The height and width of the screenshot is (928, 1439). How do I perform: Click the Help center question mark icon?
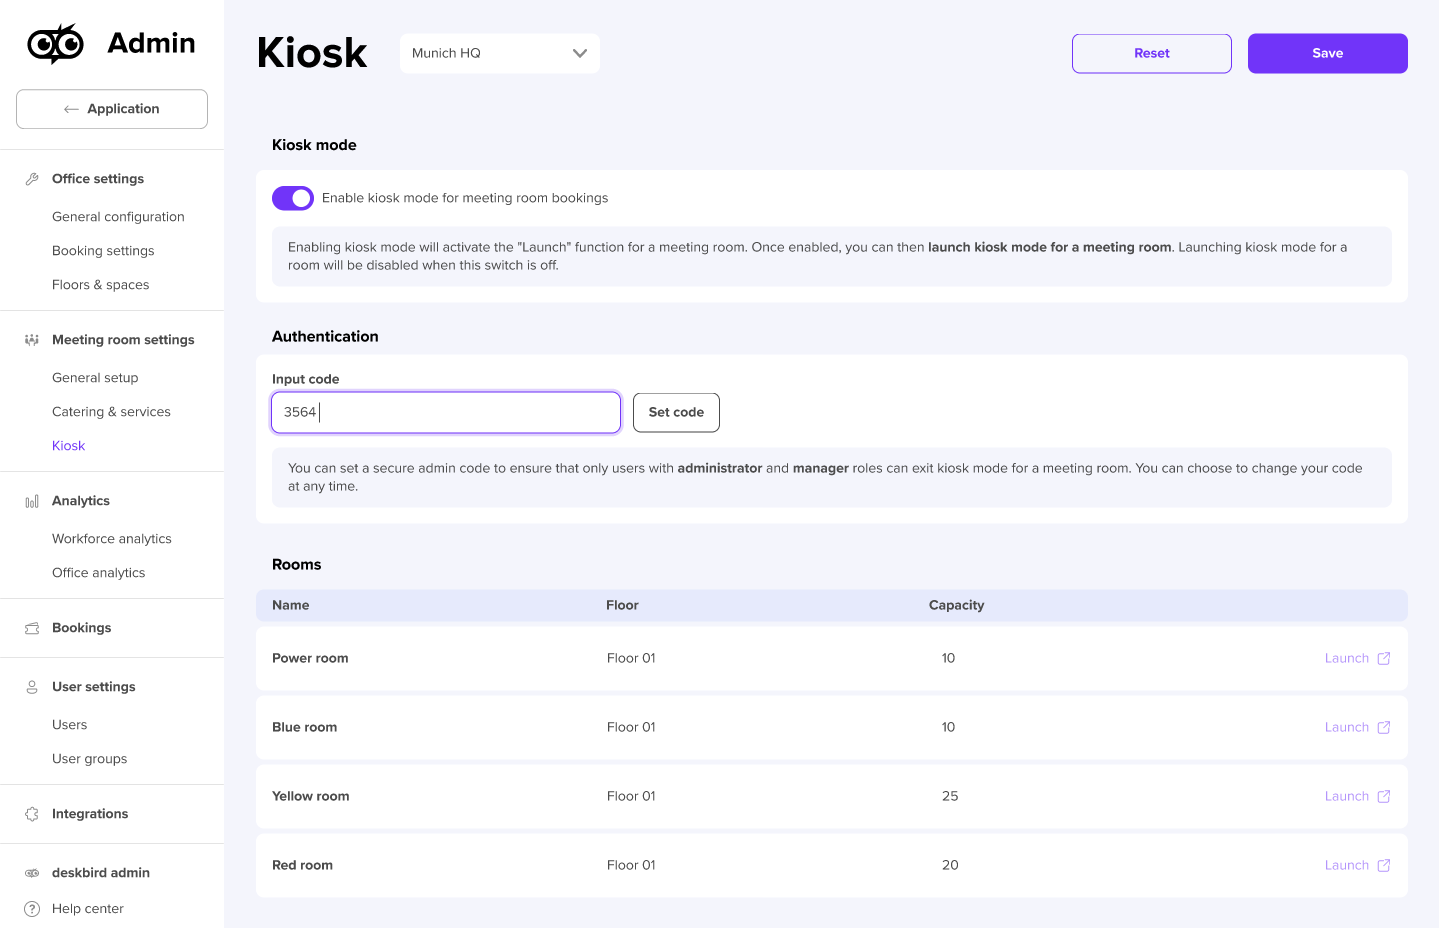click(x=31, y=908)
